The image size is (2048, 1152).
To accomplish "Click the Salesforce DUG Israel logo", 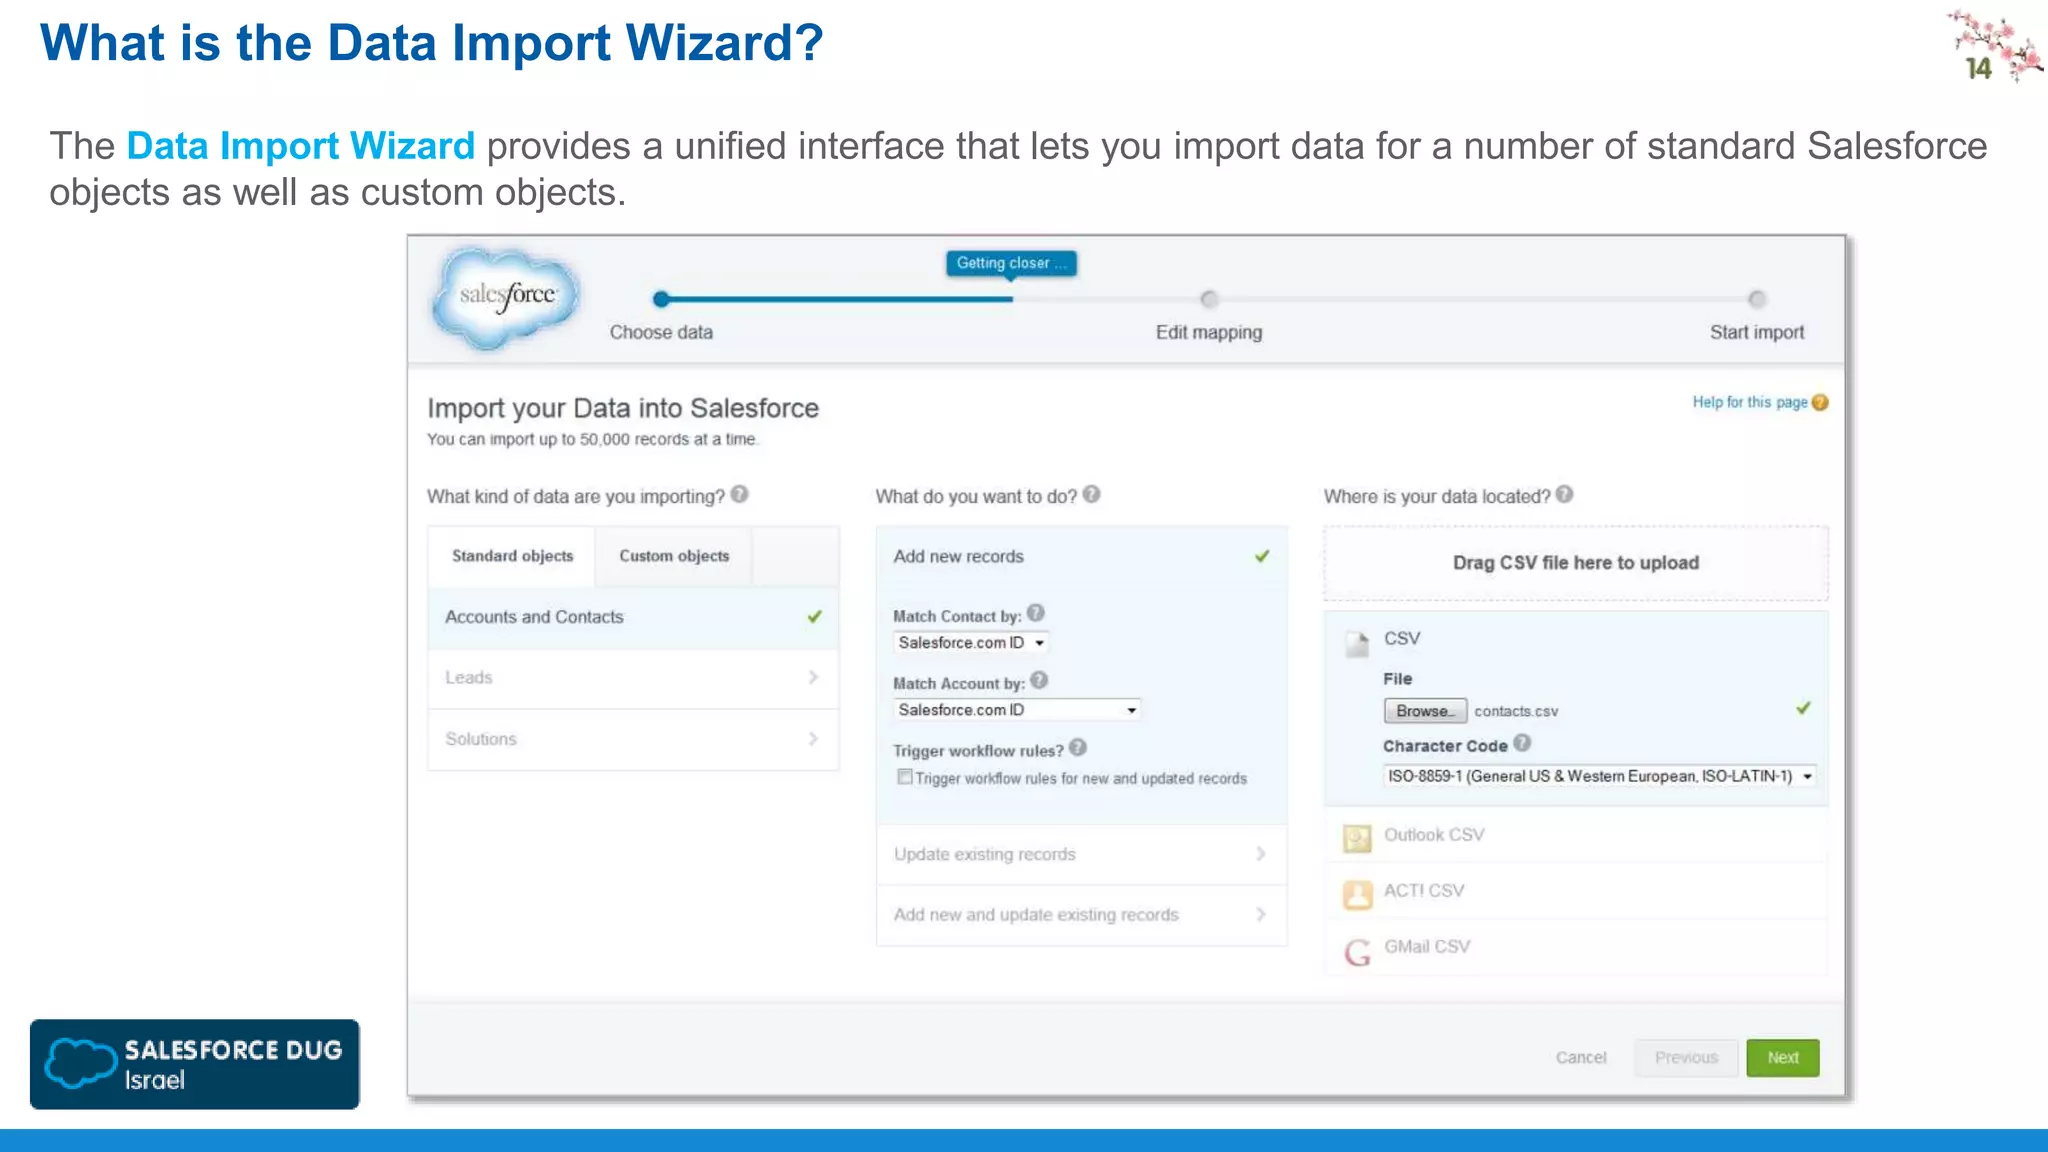I will pyautogui.click(x=195, y=1064).
